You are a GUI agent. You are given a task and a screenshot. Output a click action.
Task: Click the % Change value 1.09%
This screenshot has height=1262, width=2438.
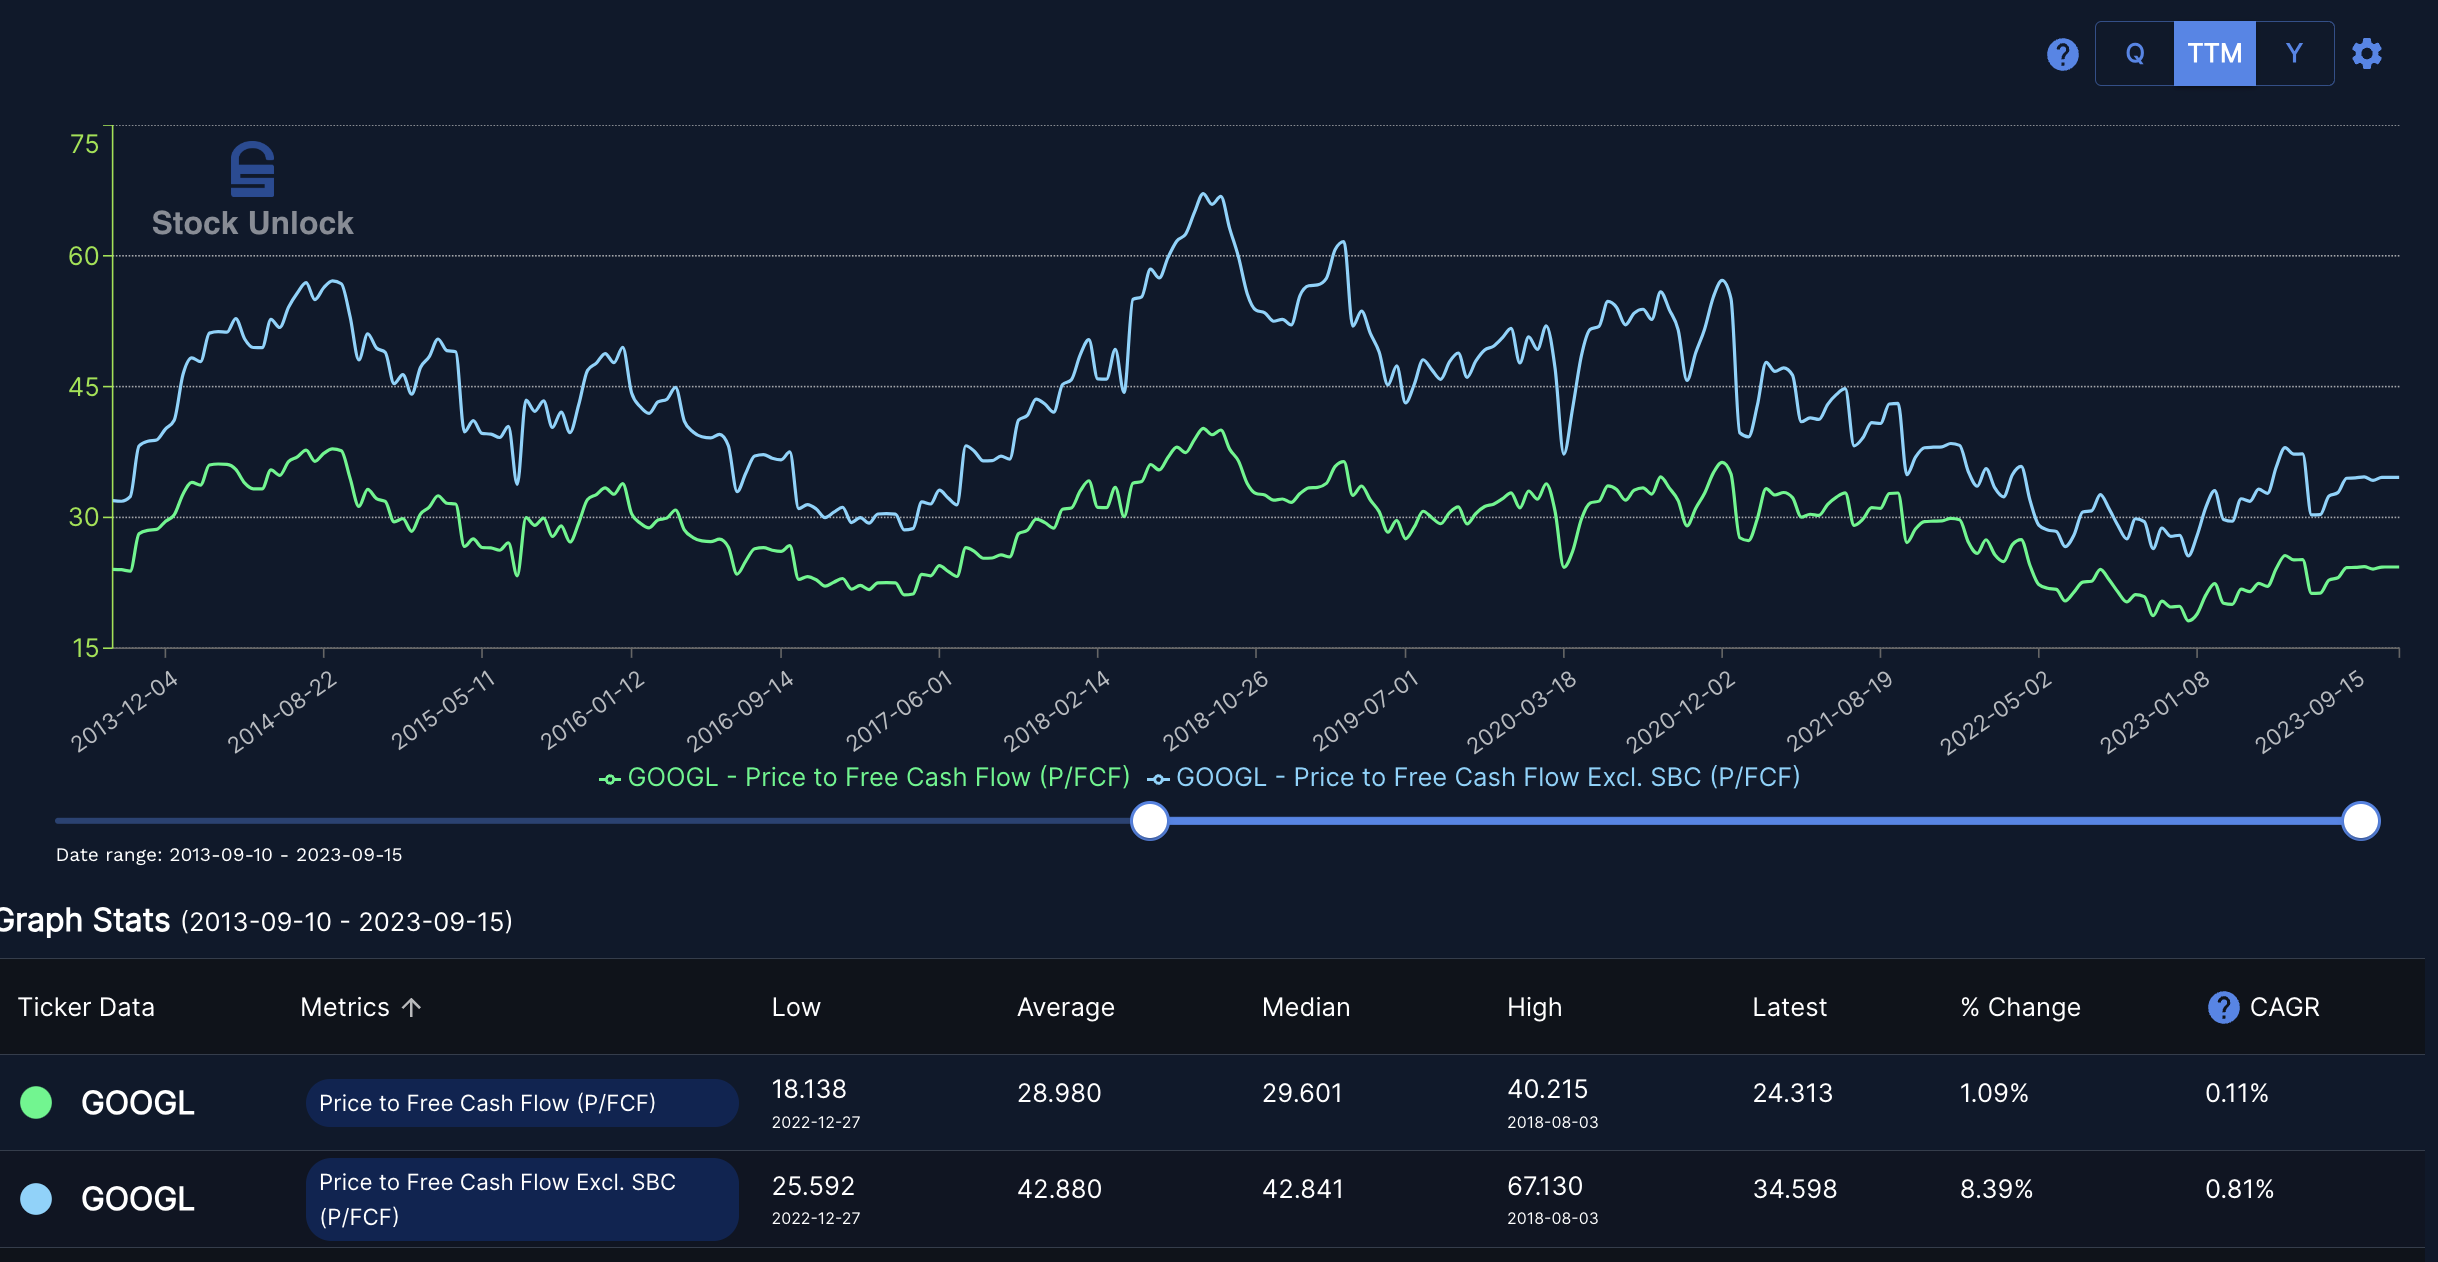click(x=1994, y=1093)
